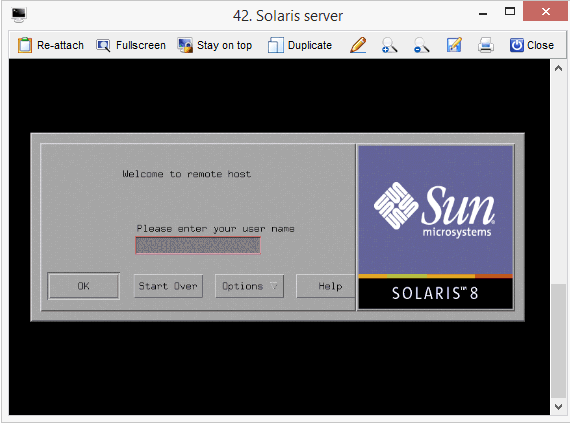Click 'Please enter your user name' label

tap(215, 229)
